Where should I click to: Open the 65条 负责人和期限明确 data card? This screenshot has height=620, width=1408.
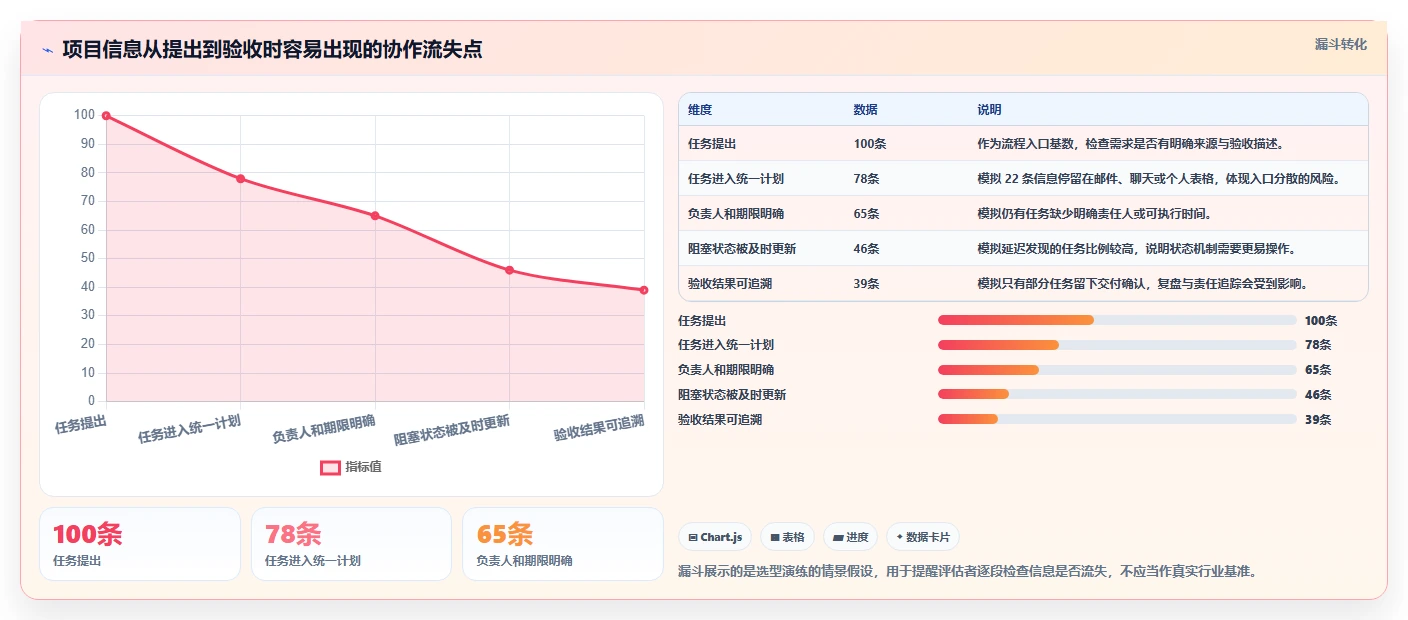coord(563,544)
